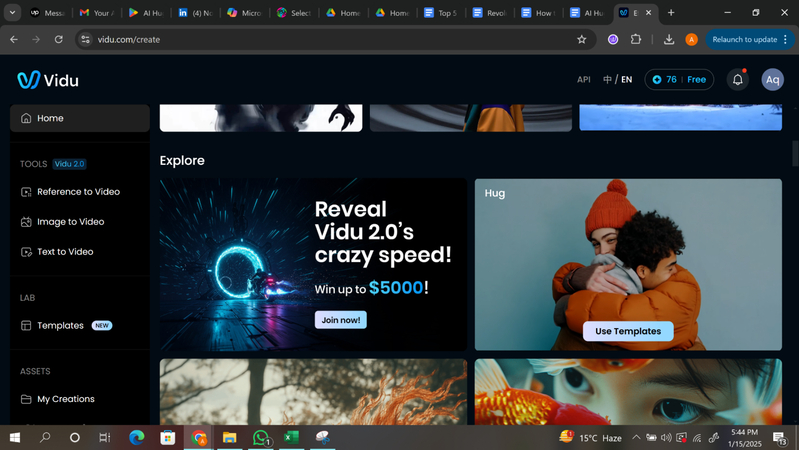
Task: Open WhatsApp from the taskbar
Action: (x=260, y=437)
